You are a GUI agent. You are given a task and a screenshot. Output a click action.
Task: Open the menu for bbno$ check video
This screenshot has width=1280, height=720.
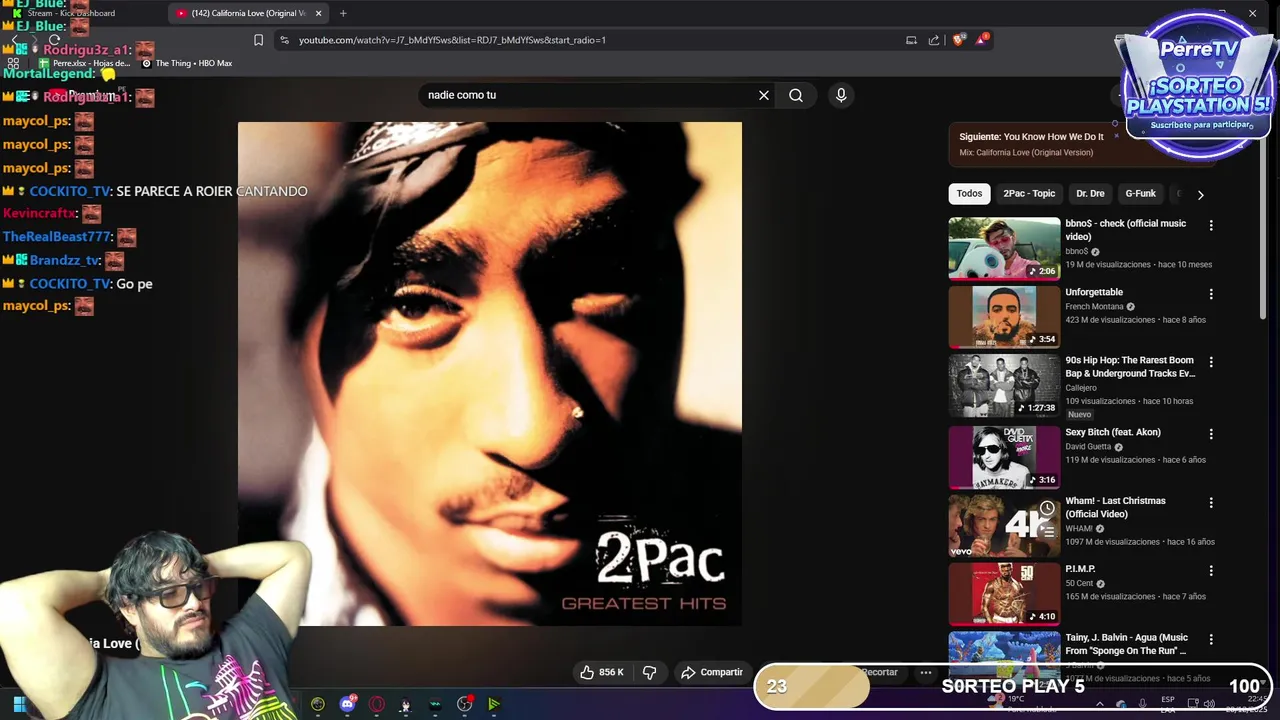1211,225
